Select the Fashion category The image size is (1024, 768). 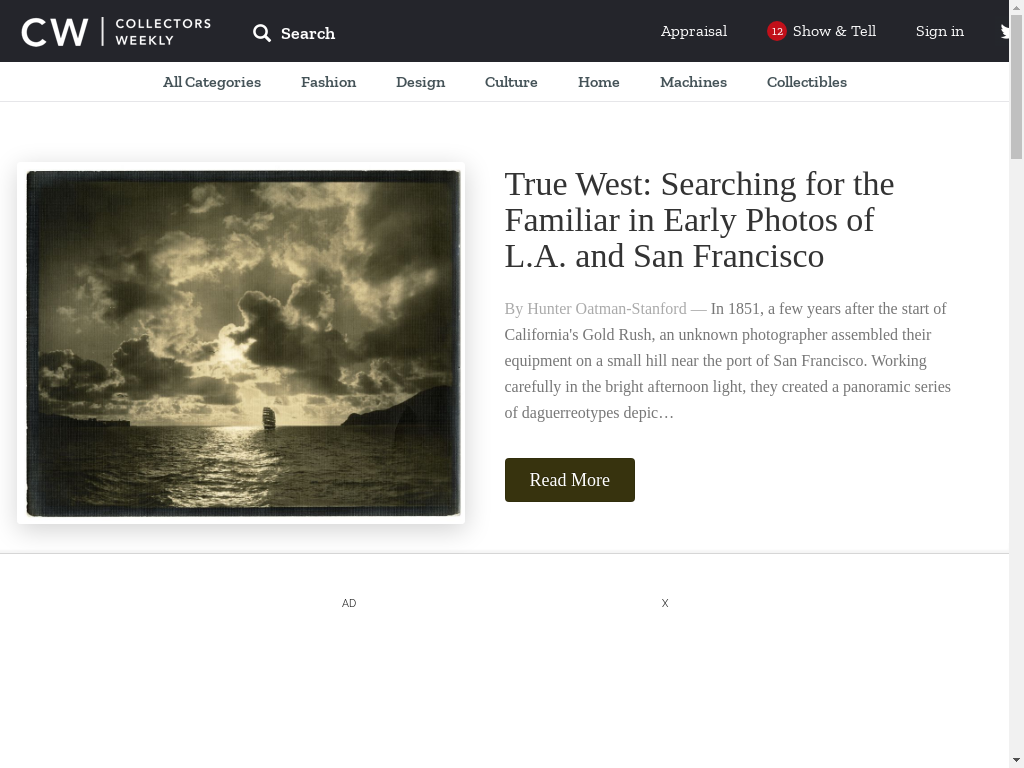(x=328, y=82)
